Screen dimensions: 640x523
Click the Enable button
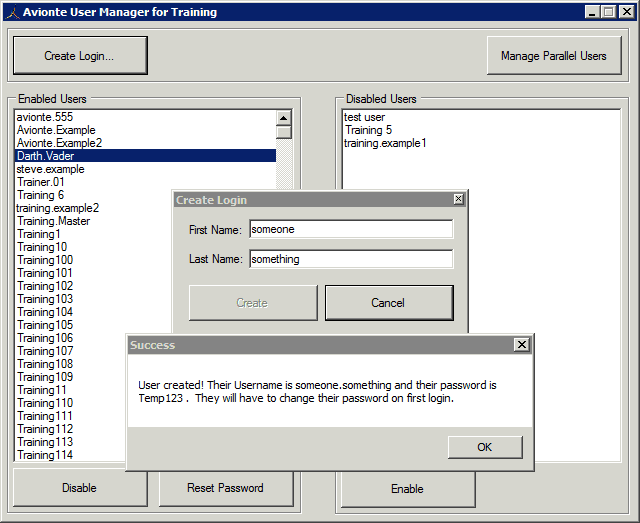(x=408, y=488)
